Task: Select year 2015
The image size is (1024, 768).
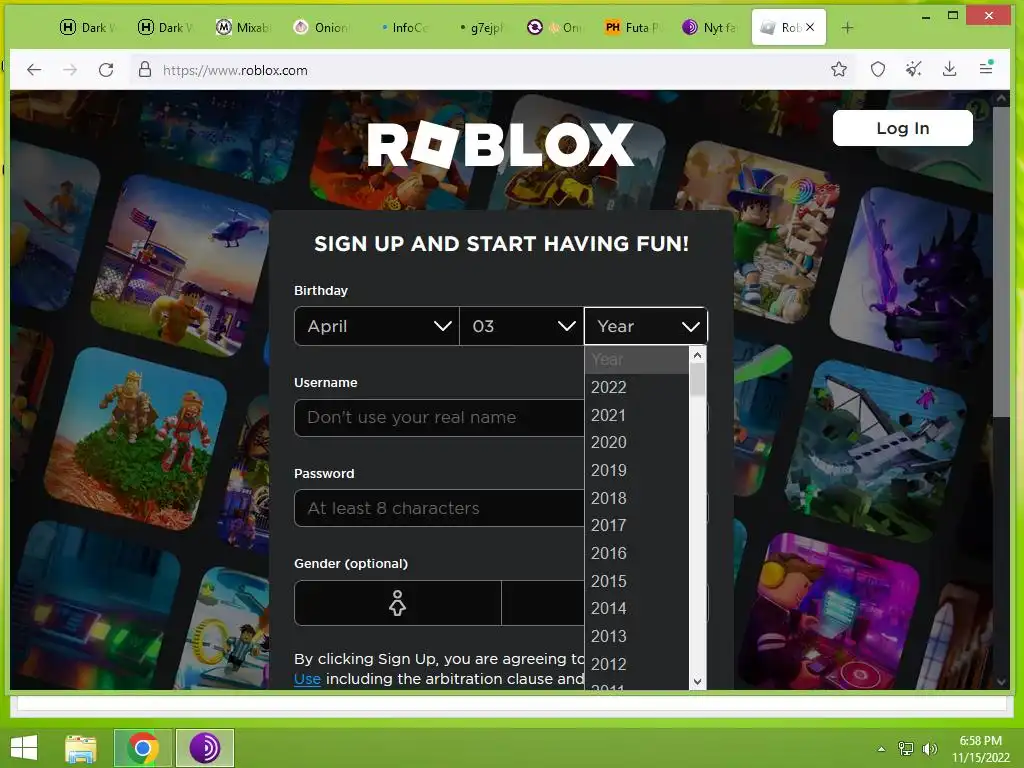Action: coord(637,581)
